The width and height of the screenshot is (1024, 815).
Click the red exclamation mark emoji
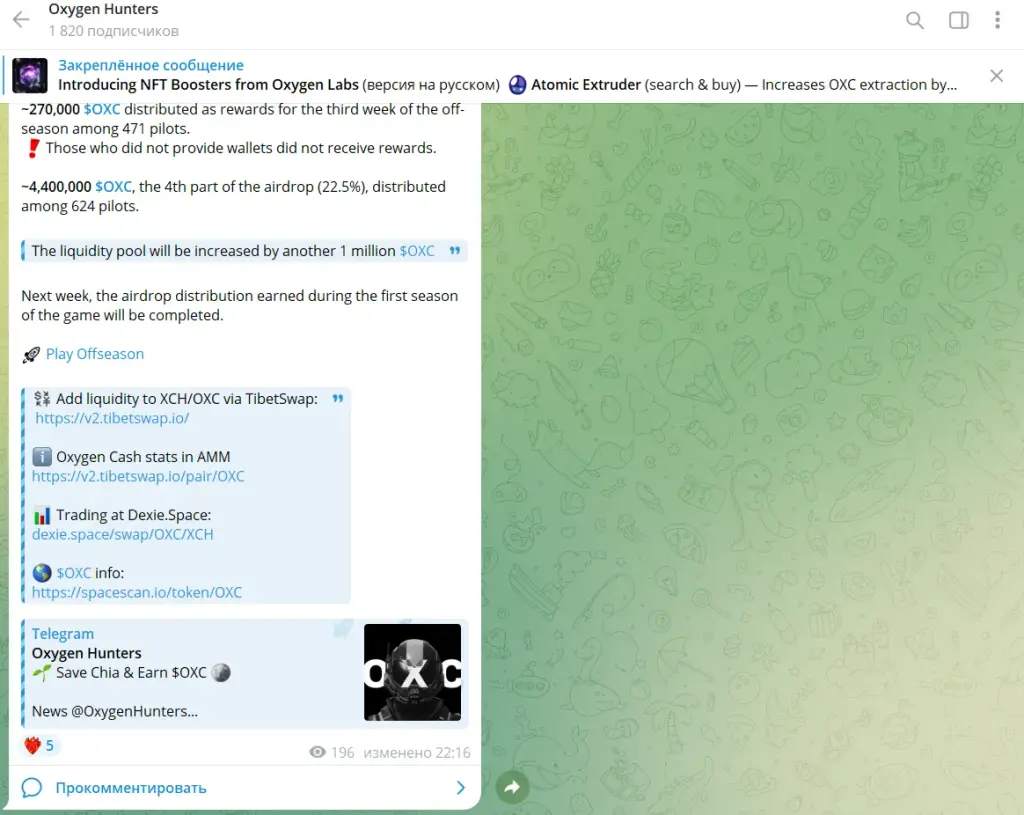[33, 148]
